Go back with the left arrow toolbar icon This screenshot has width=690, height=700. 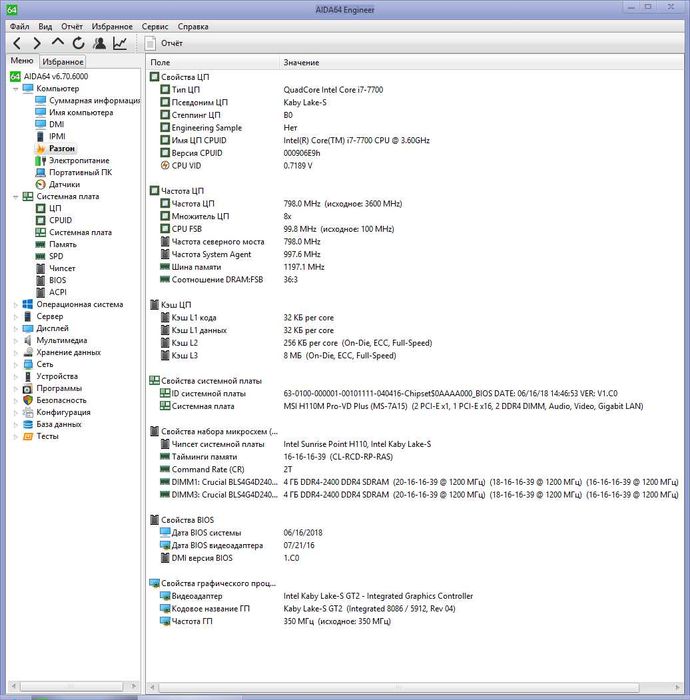coord(17,43)
